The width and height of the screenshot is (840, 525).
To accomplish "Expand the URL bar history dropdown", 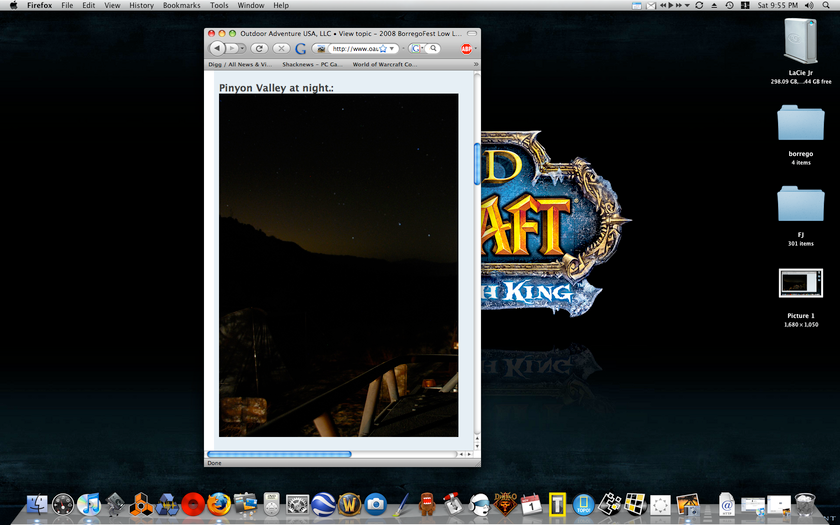I will (393, 48).
